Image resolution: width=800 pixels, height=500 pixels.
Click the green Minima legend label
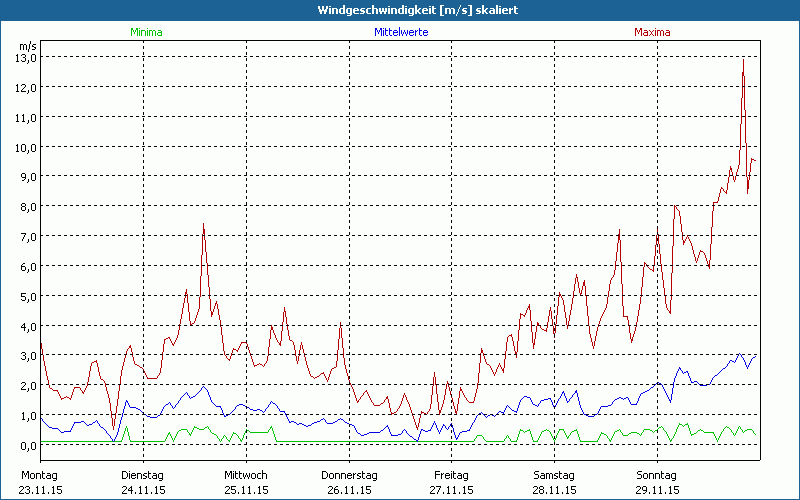coord(145,32)
